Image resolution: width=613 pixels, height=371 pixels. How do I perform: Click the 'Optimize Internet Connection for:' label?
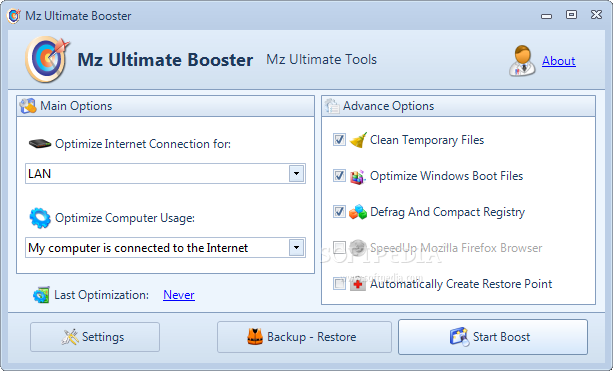(143, 144)
